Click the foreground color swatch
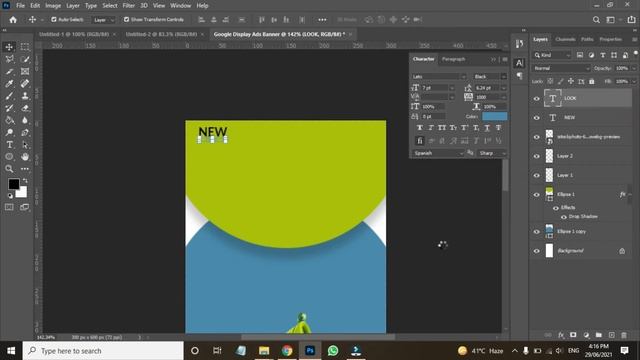The image size is (640, 360). click(14, 184)
